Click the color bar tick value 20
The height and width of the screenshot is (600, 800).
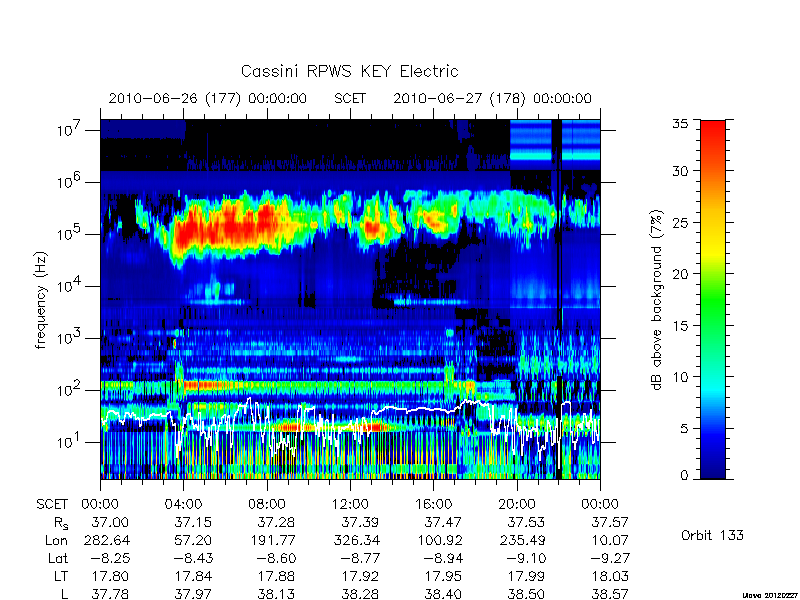(681, 274)
